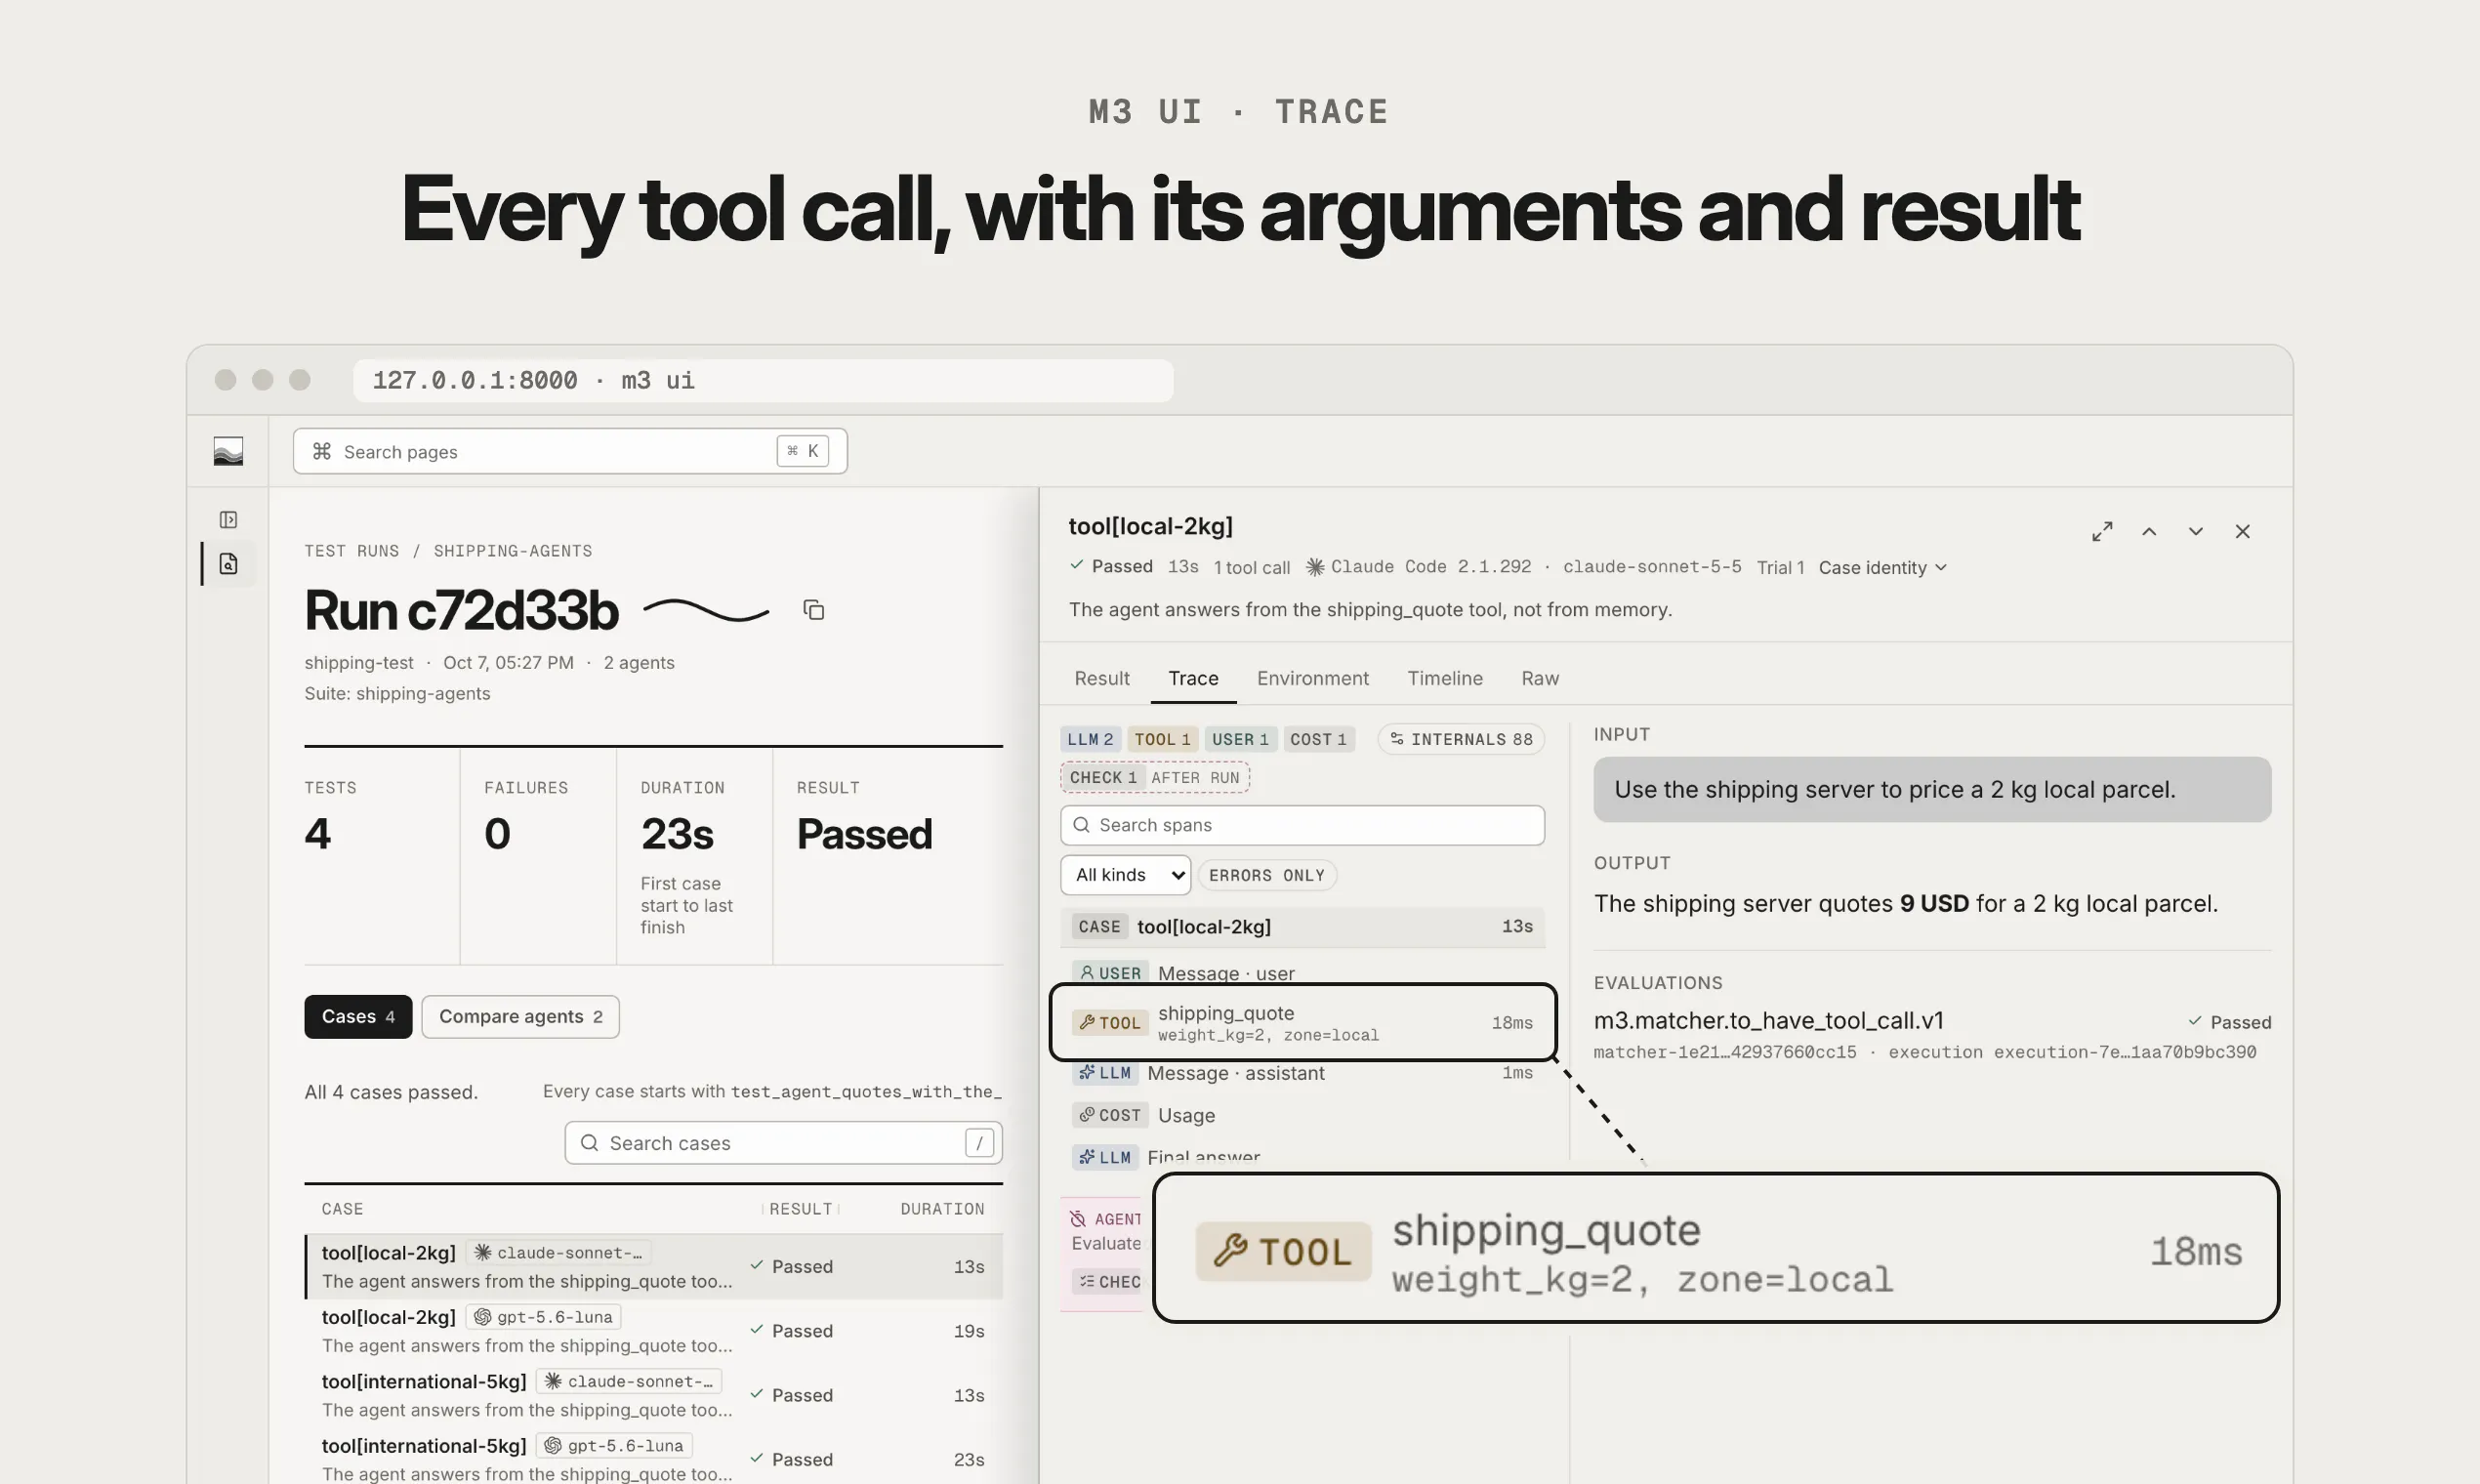Open the test runs document icon

pyautogui.click(x=228, y=564)
